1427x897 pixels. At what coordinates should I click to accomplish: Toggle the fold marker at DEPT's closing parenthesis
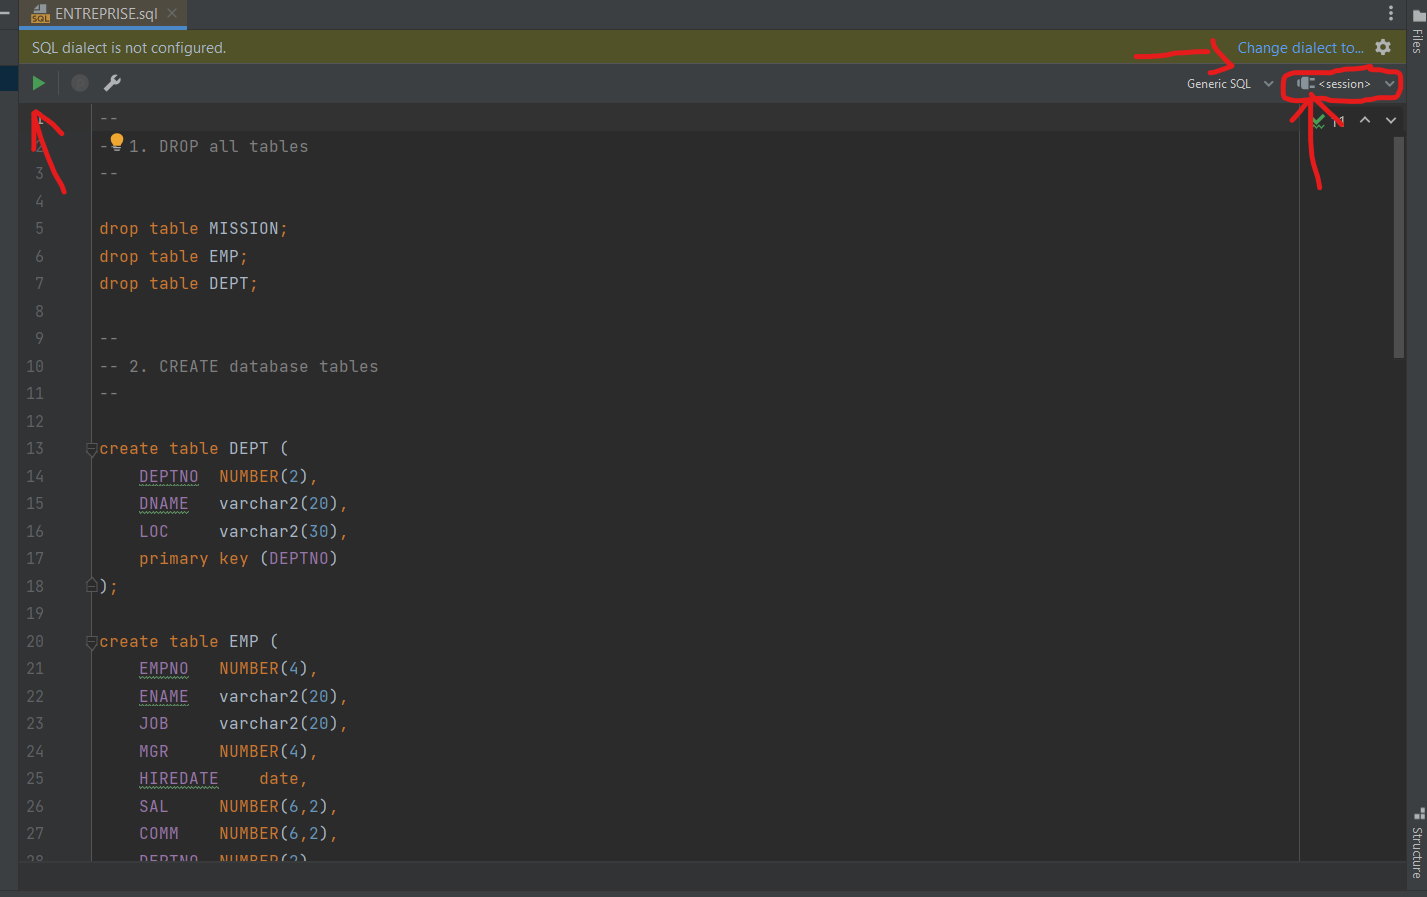[x=91, y=586]
